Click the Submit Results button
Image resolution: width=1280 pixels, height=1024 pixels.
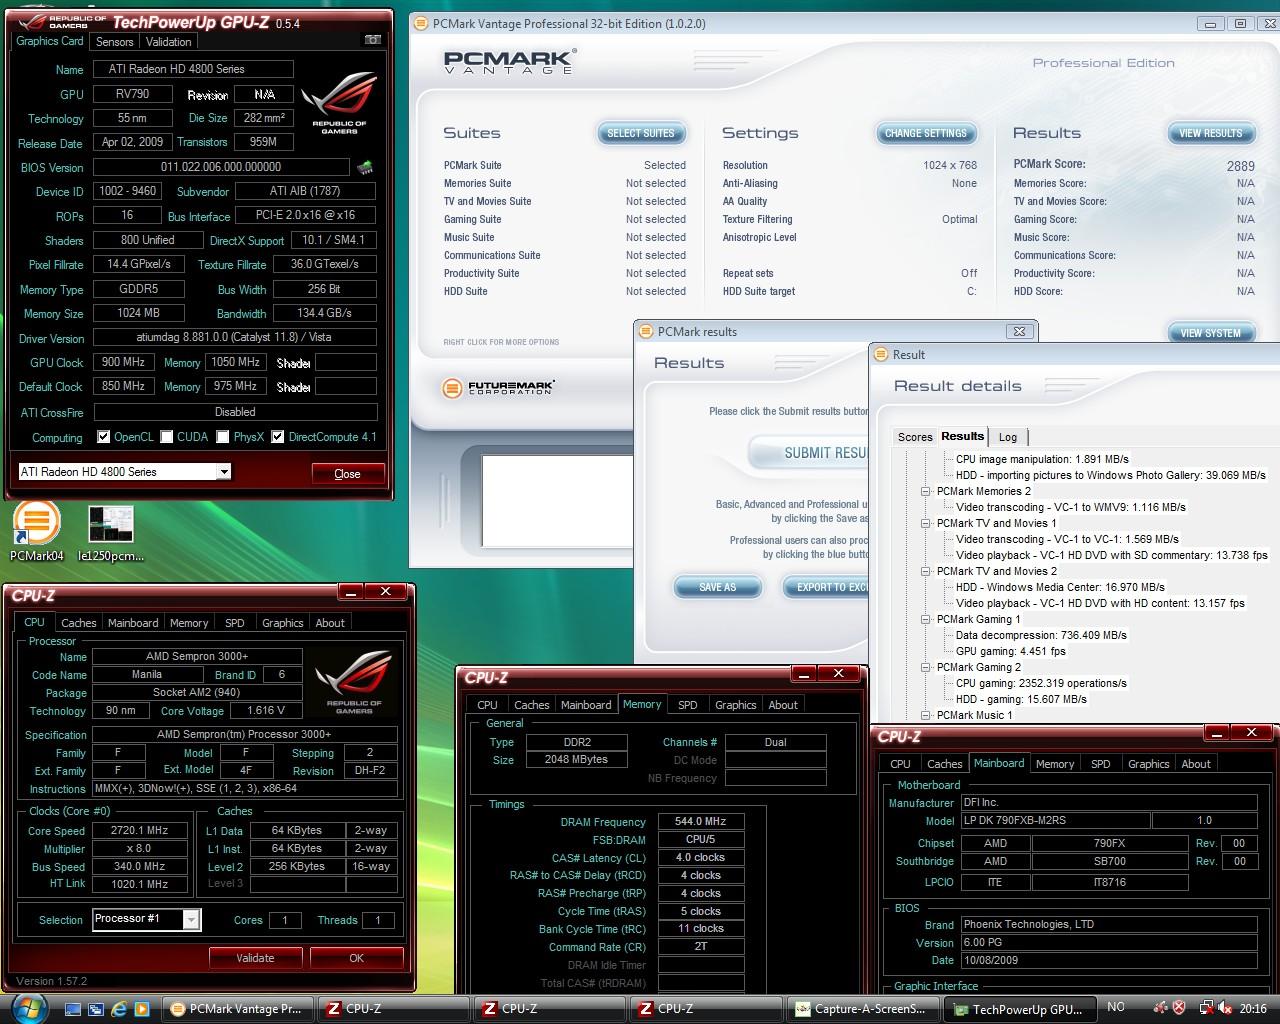tap(810, 453)
